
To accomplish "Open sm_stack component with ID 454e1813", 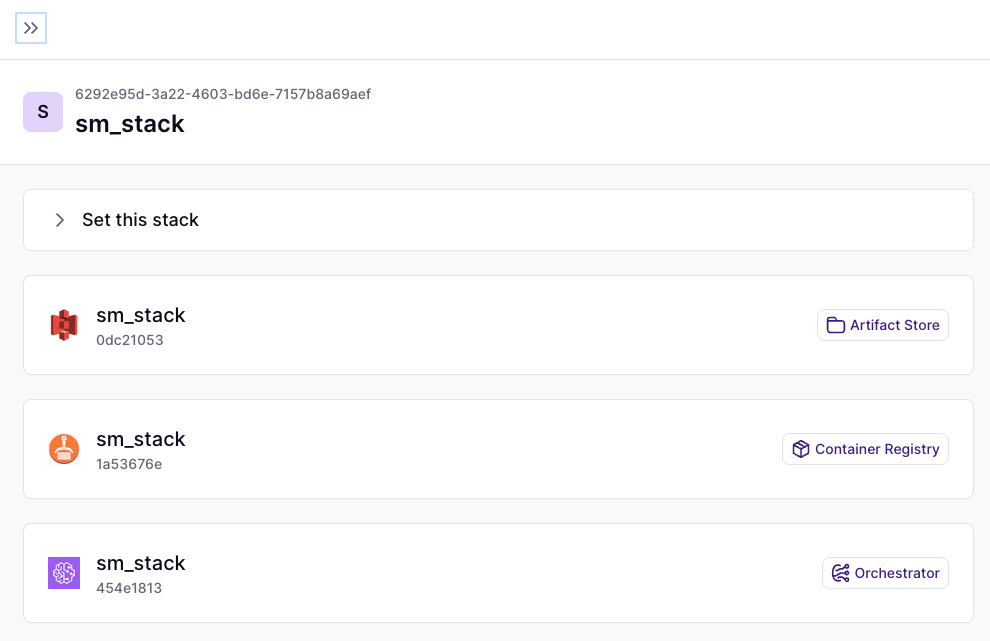I will (x=141, y=563).
